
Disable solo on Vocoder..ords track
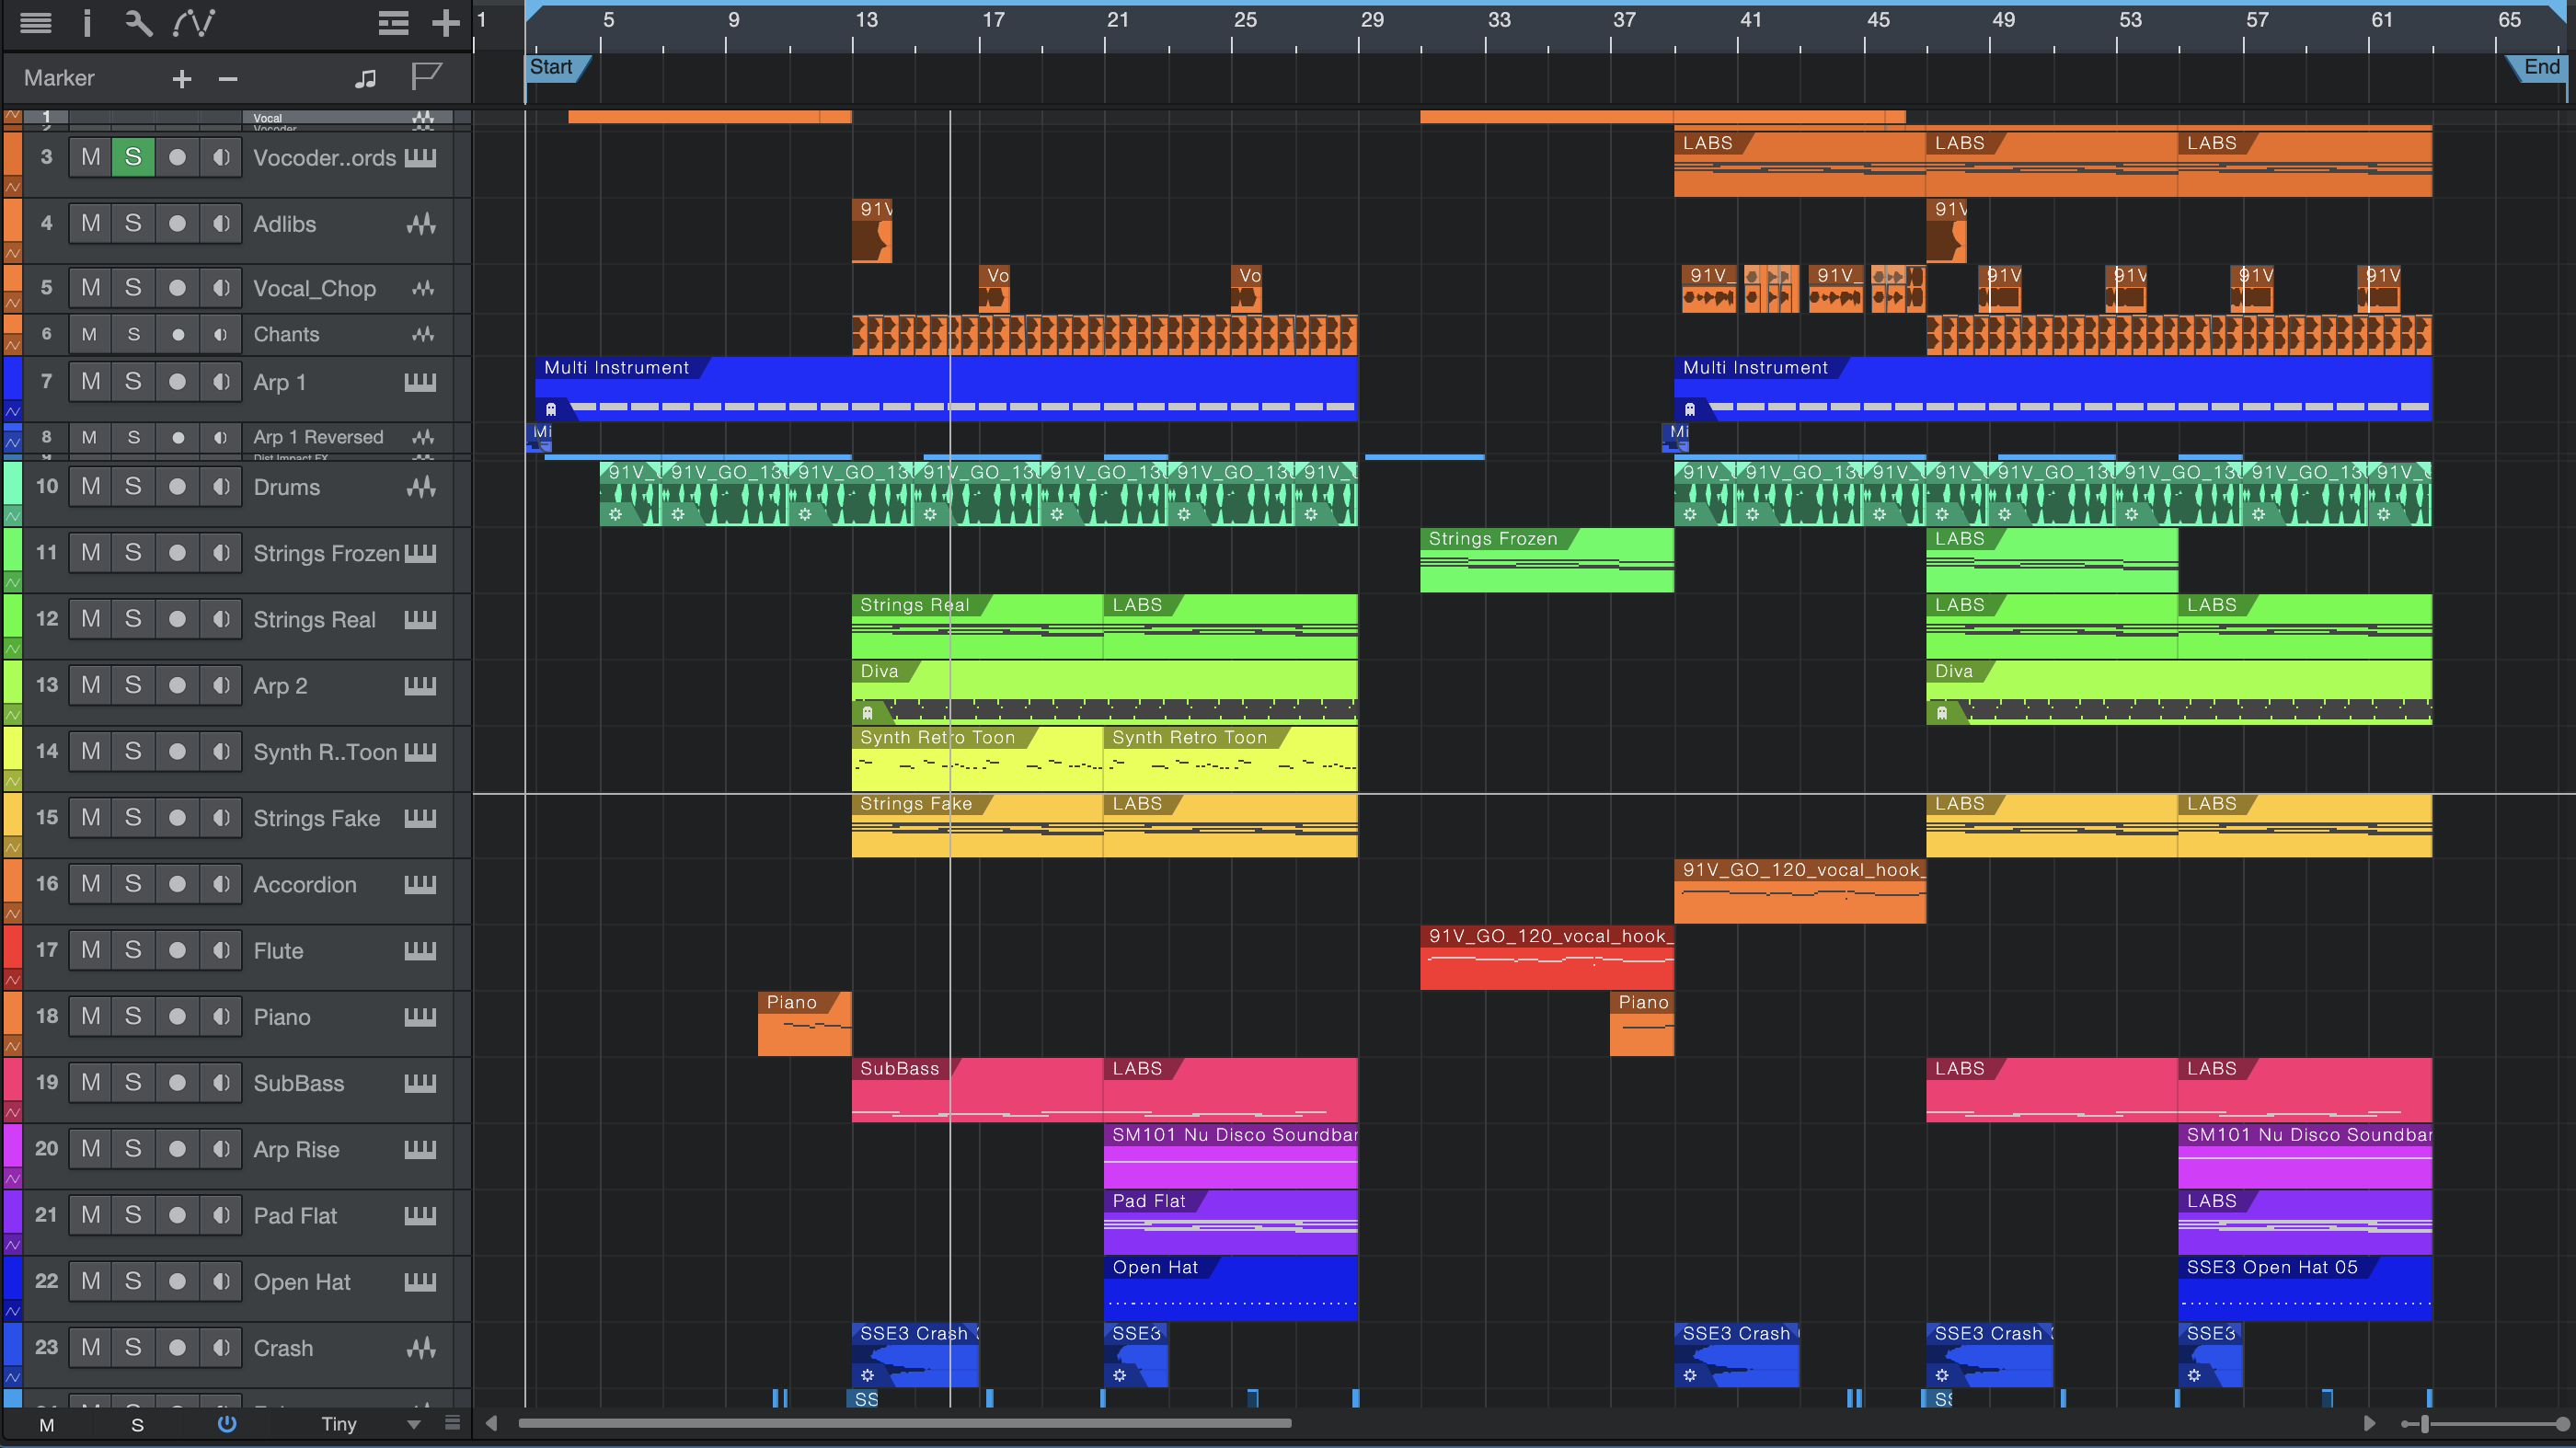(133, 157)
